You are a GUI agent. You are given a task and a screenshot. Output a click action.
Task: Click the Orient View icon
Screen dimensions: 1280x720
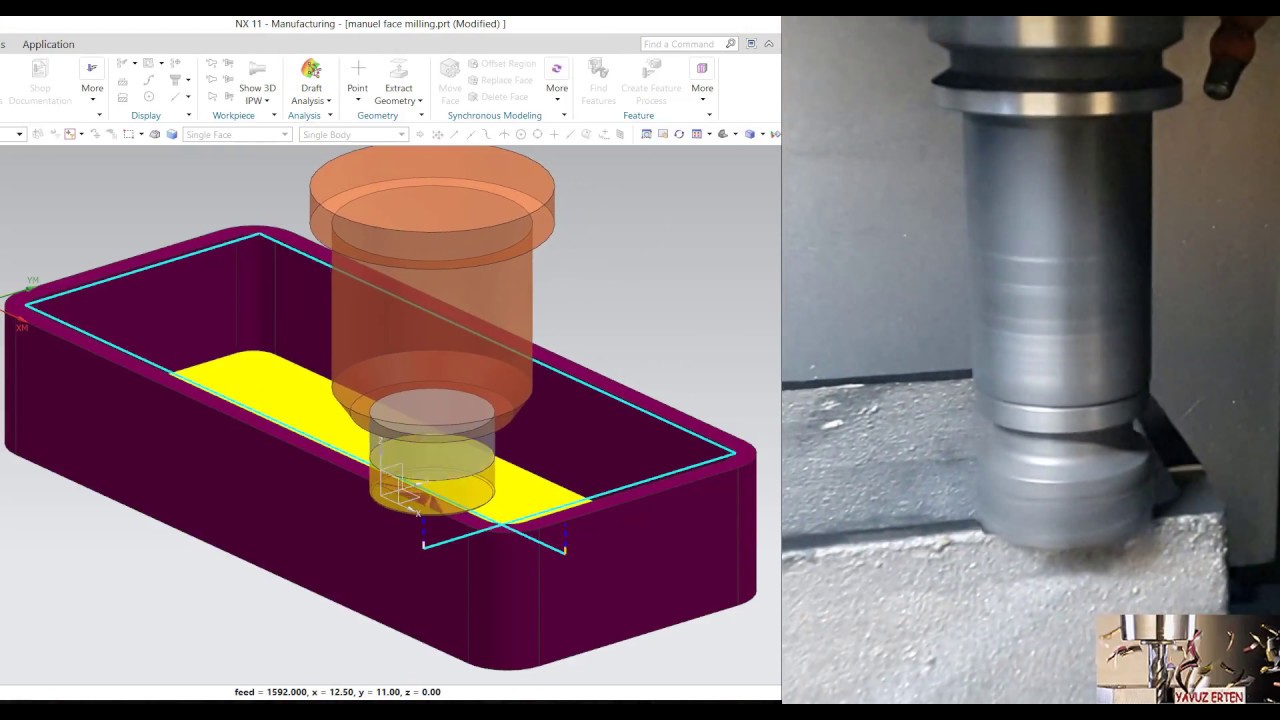pos(723,134)
